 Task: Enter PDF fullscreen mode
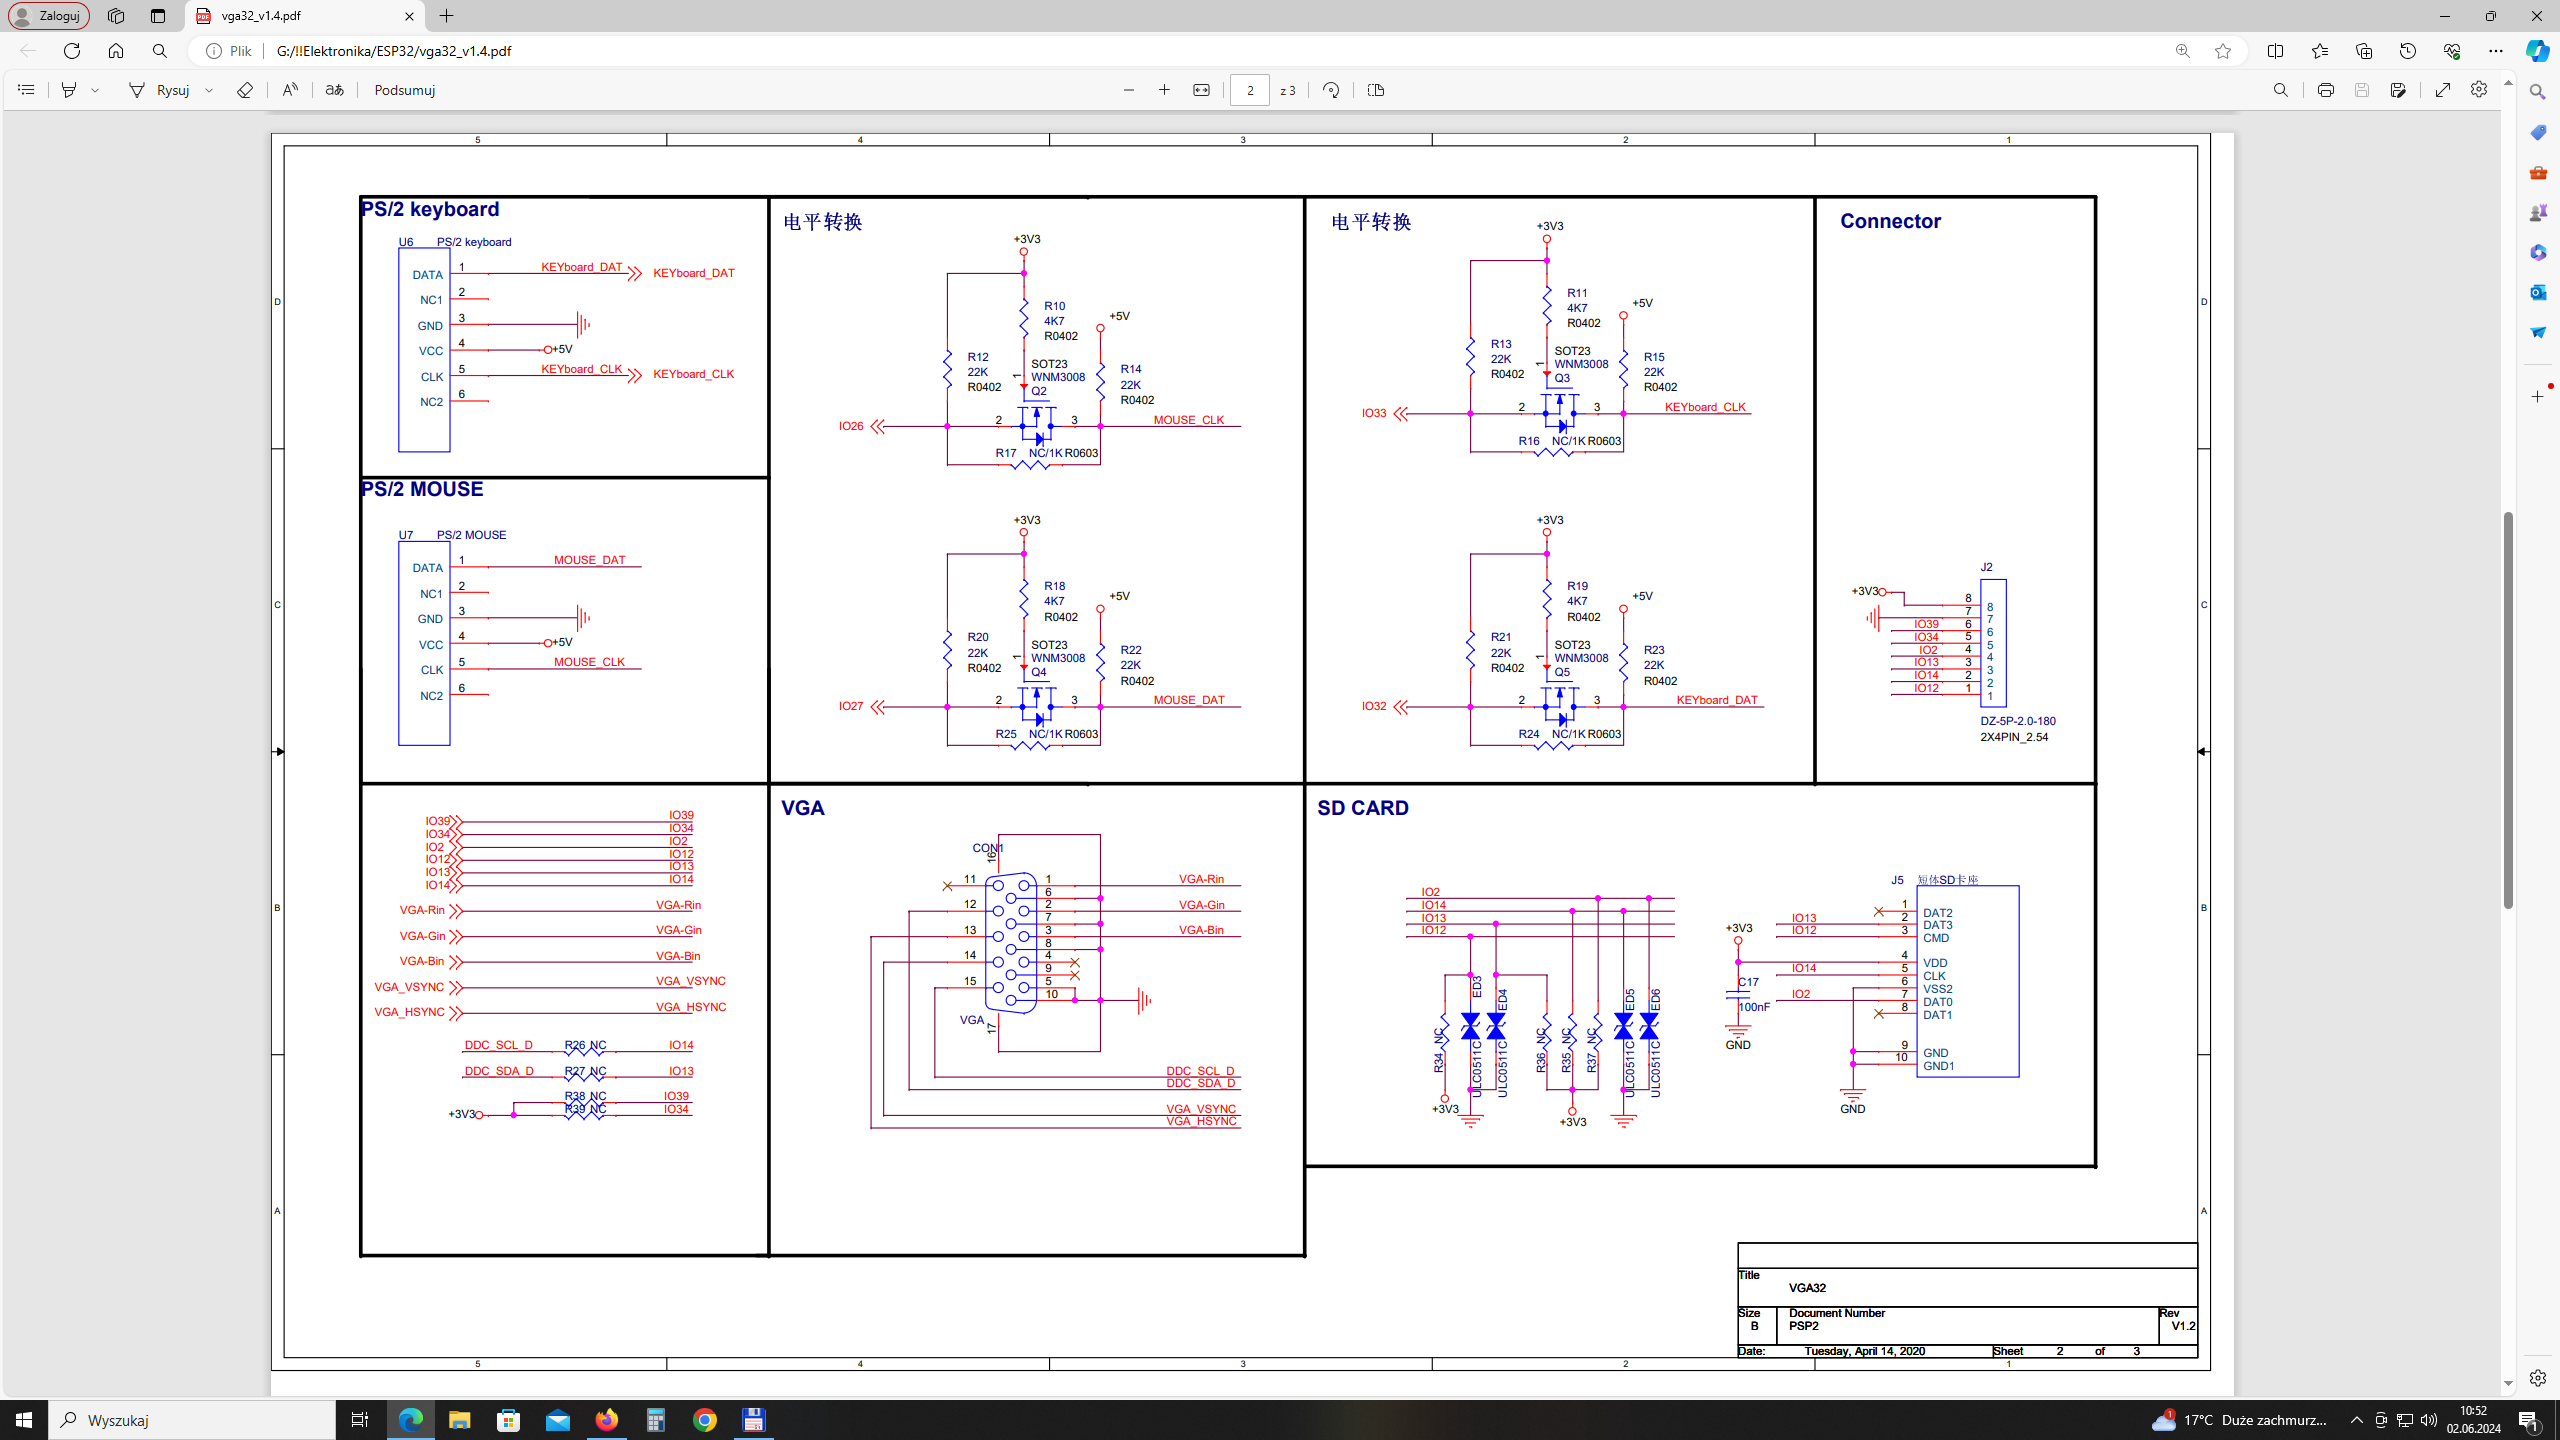[2443, 90]
